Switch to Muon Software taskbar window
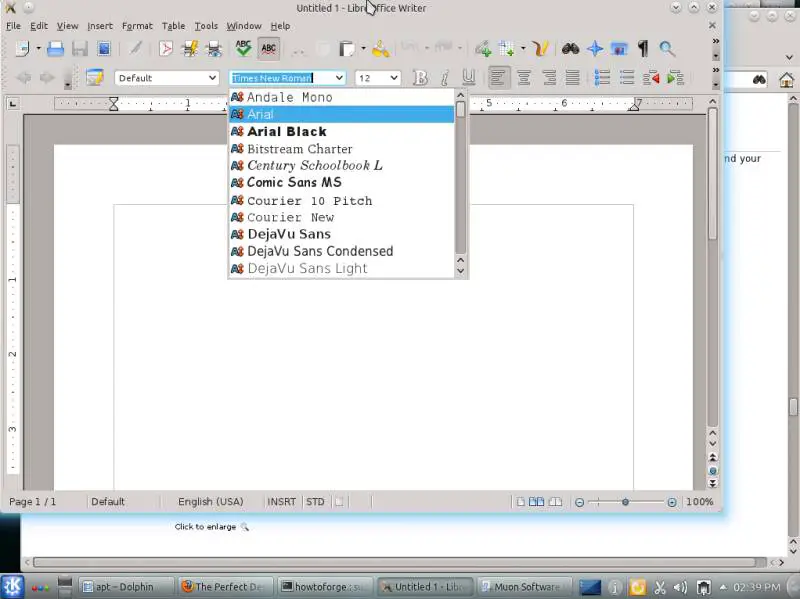Screen dimensions: 800x599 click(x=524, y=587)
